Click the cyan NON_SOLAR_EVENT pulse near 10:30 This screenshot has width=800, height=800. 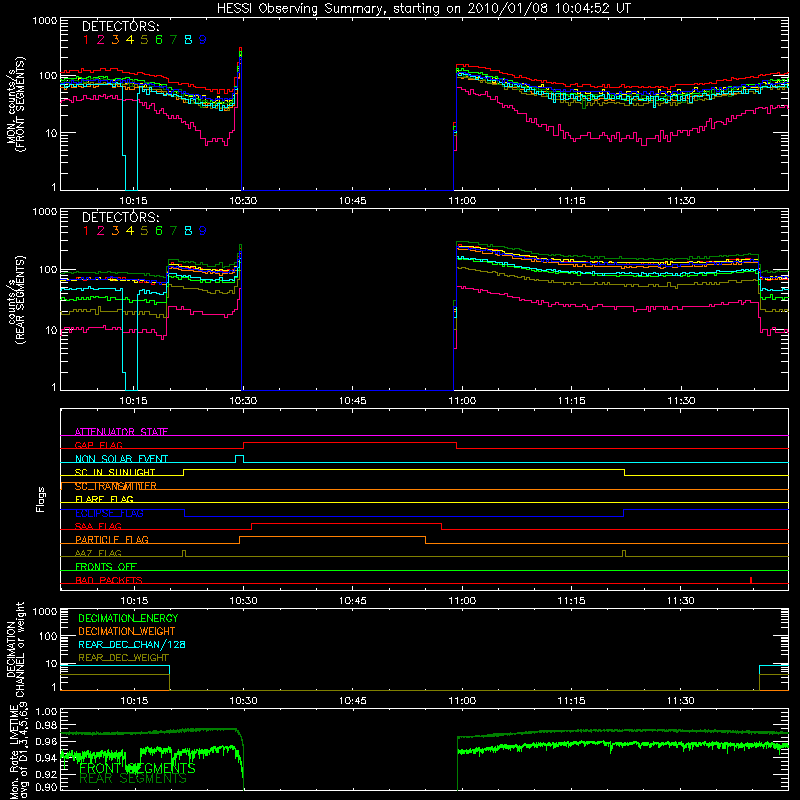coord(239,459)
